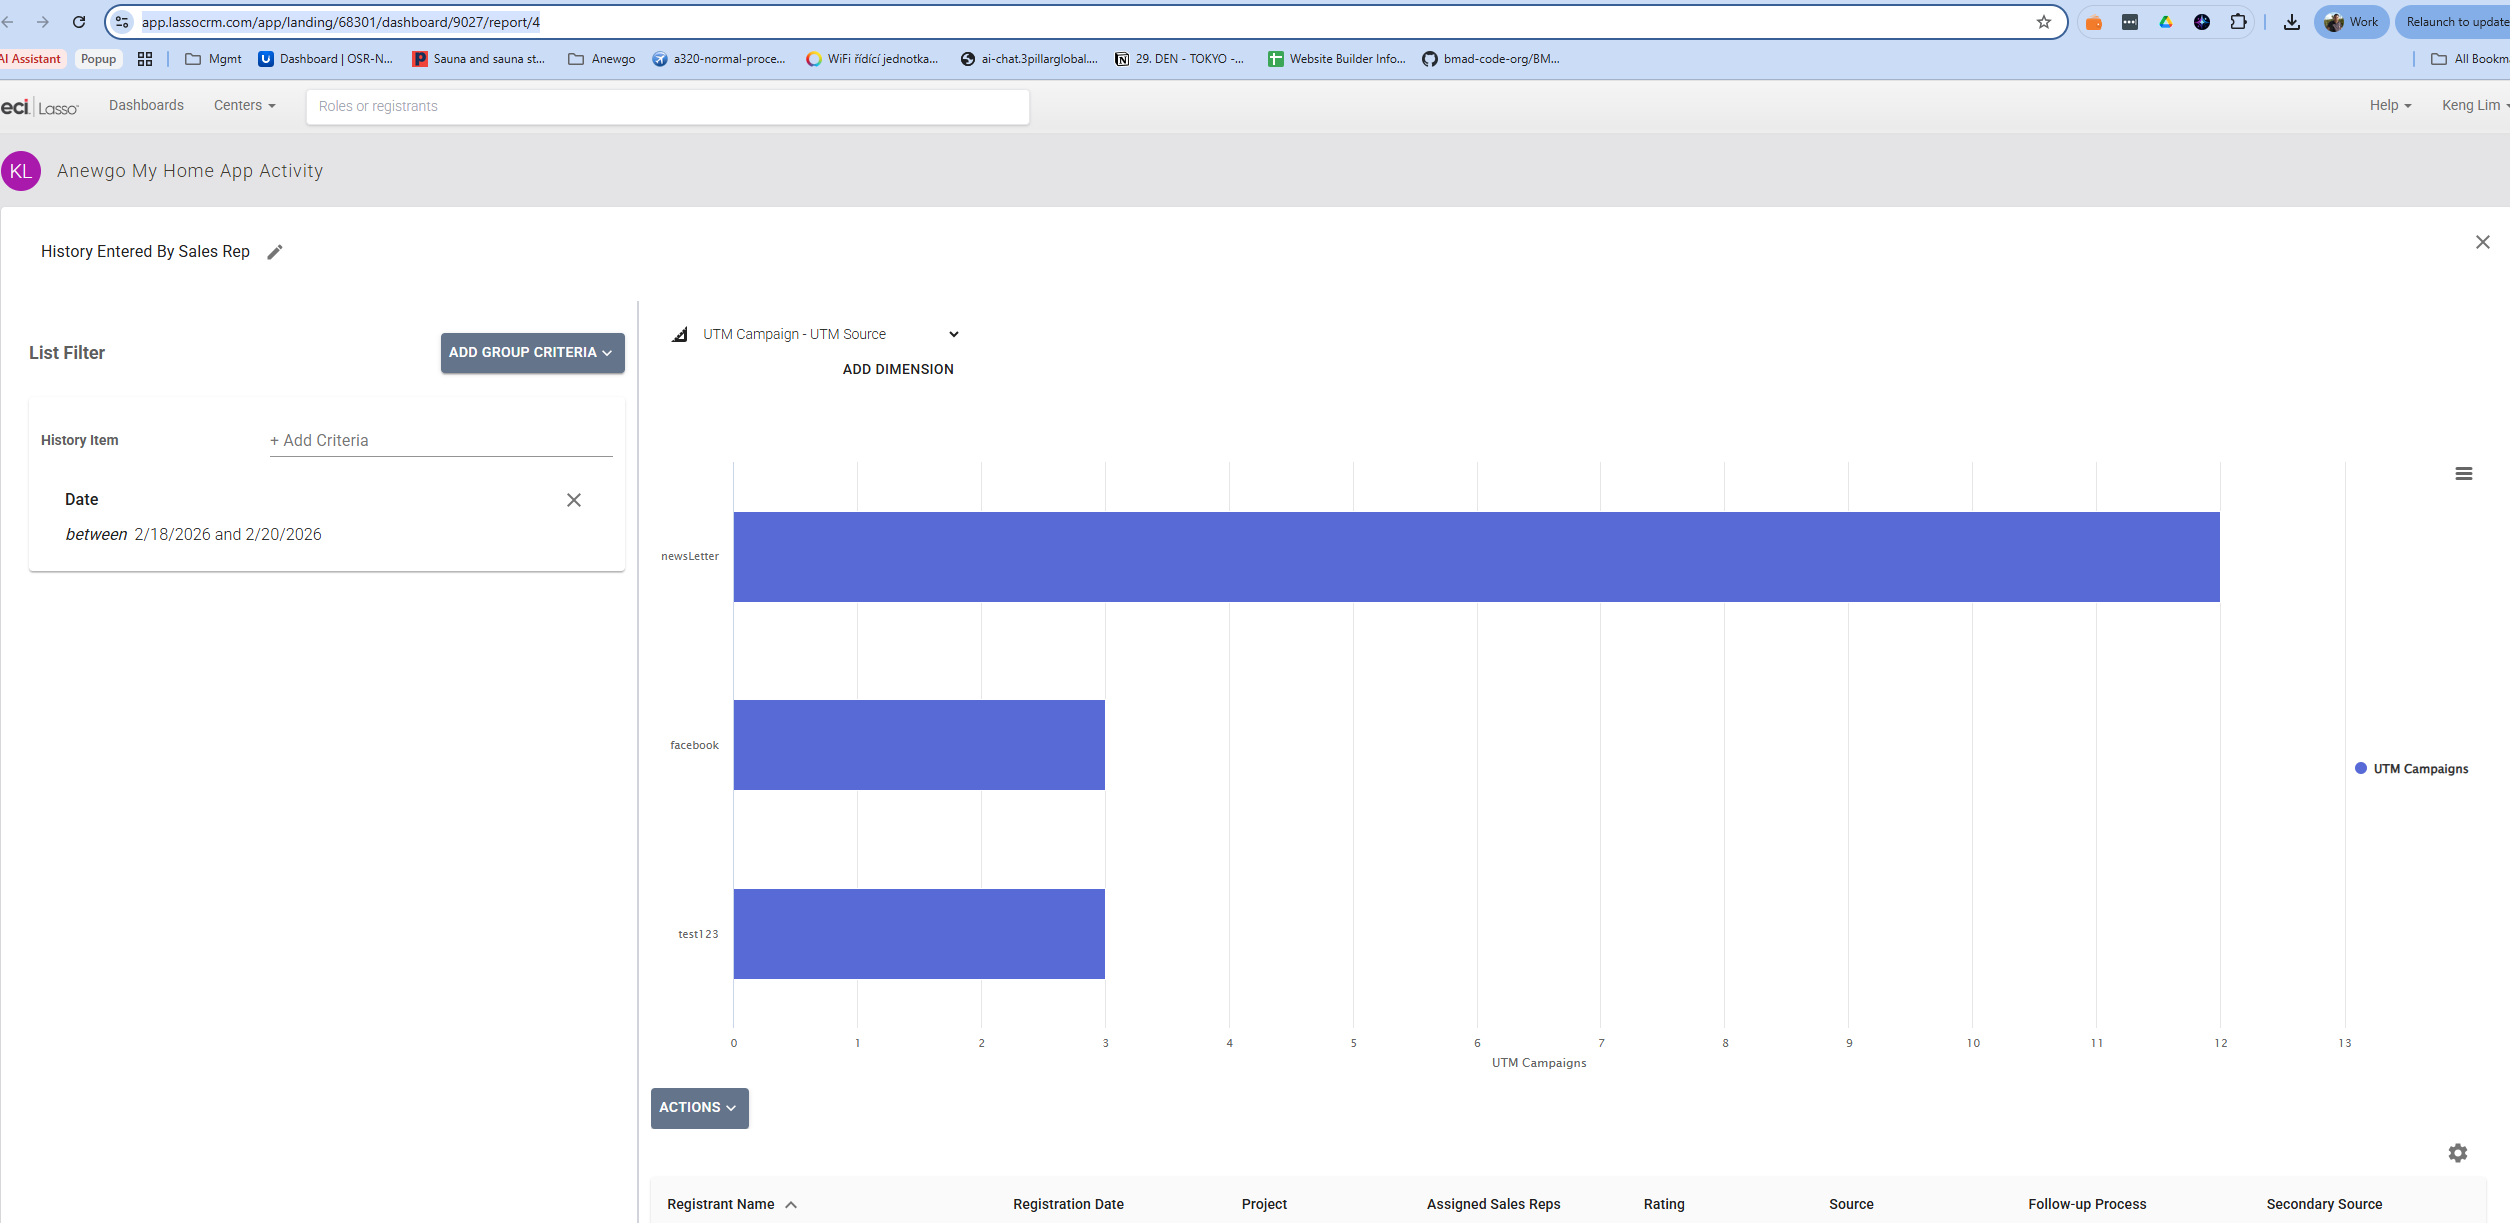Click the KL user avatar circle
The height and width of the screenshot is (1223, 2510).
tap(21, 171)
